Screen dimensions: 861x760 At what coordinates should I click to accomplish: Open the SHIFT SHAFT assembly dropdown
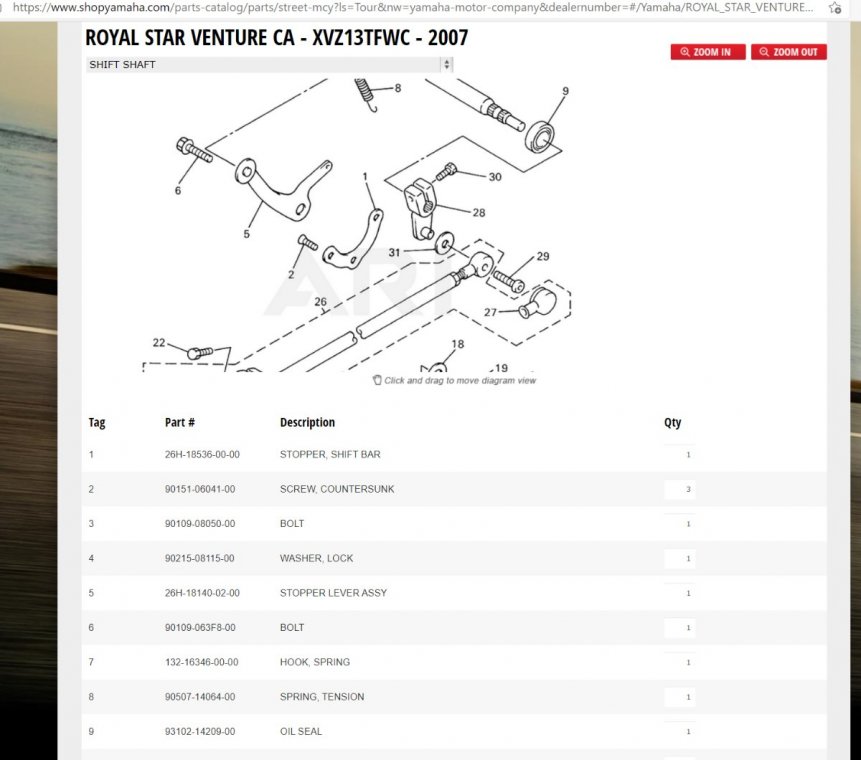tap(268, 65)
